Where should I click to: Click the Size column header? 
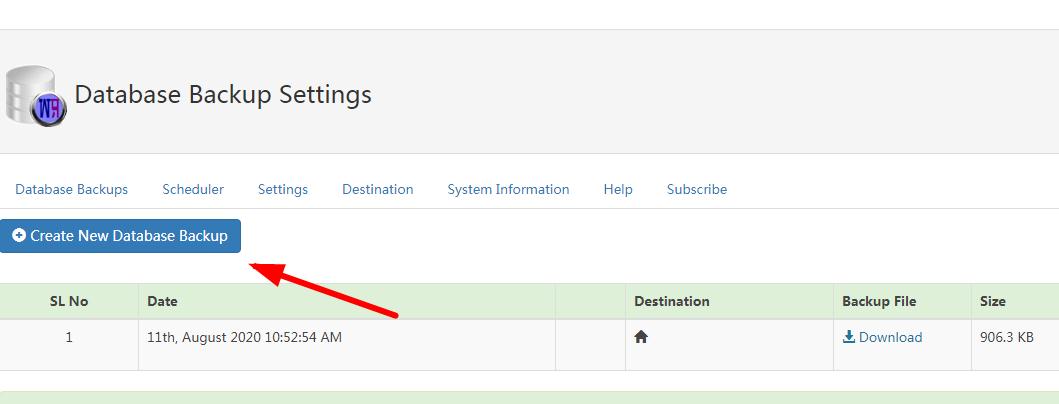pyautogui.click(x=993, y=301)
